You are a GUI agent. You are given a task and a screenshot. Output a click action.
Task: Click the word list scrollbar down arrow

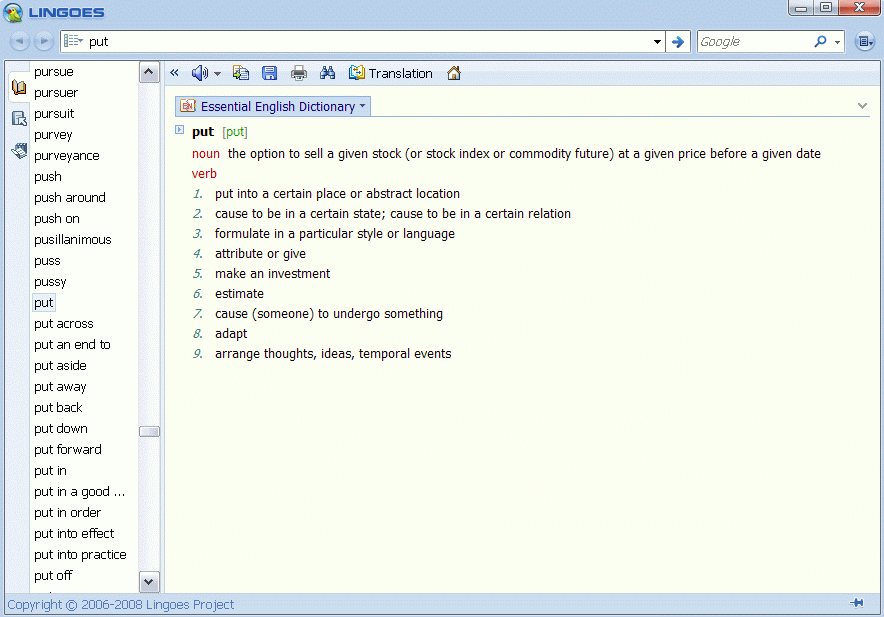149,581
